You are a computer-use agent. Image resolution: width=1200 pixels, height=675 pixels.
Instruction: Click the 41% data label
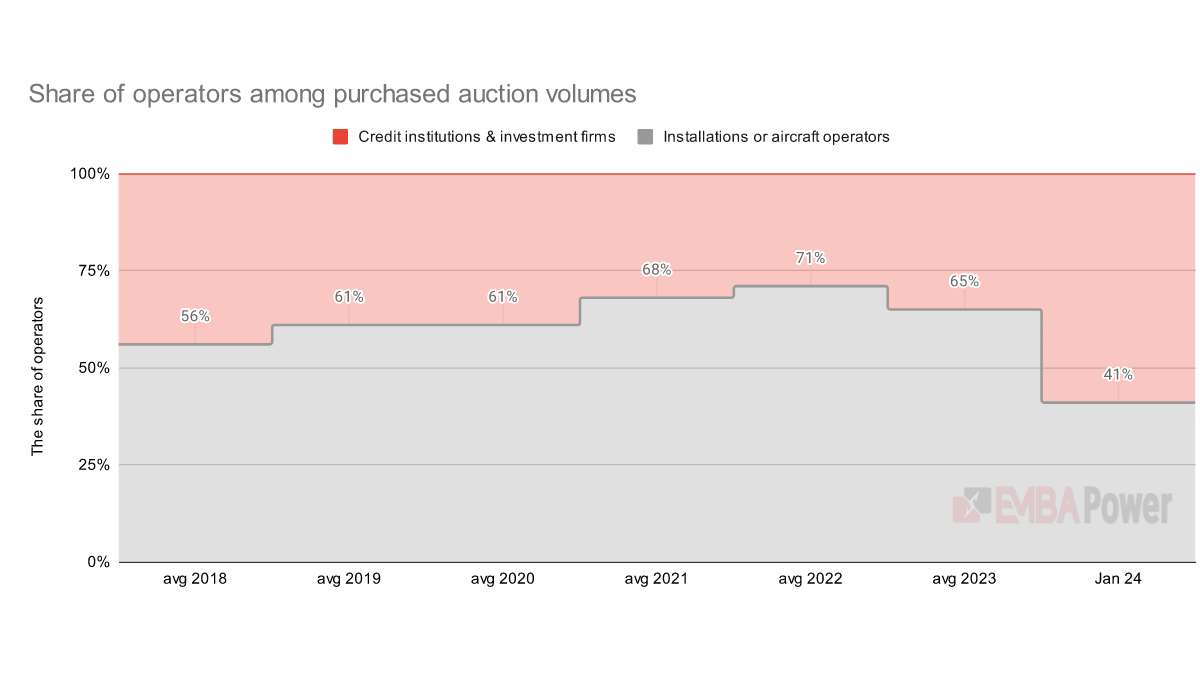(x=1118, y=375)
